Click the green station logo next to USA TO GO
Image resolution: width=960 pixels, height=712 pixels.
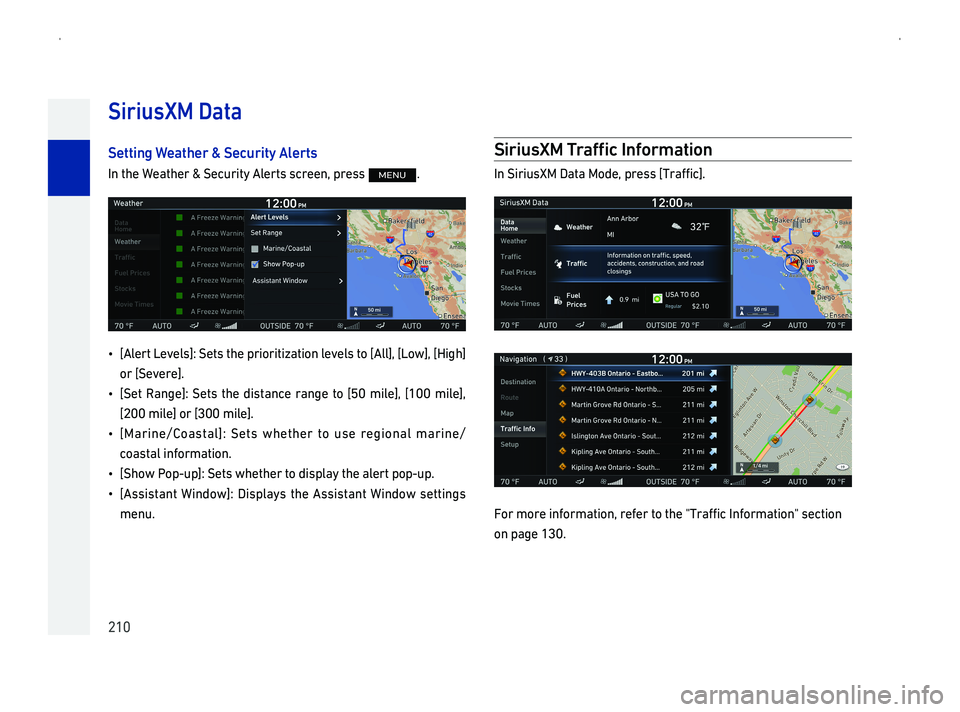(658, 299)
